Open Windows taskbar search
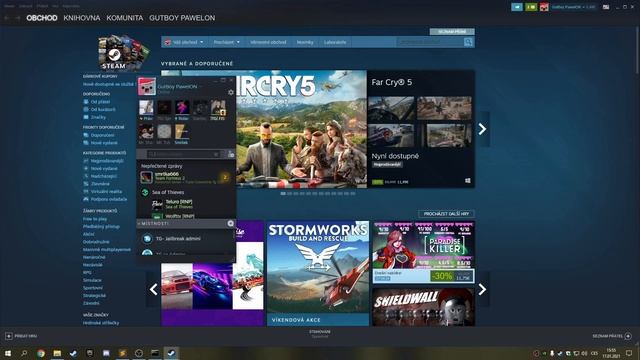This screenshot has width=640, height=360. pyautogui.click(x=24, y=353)
